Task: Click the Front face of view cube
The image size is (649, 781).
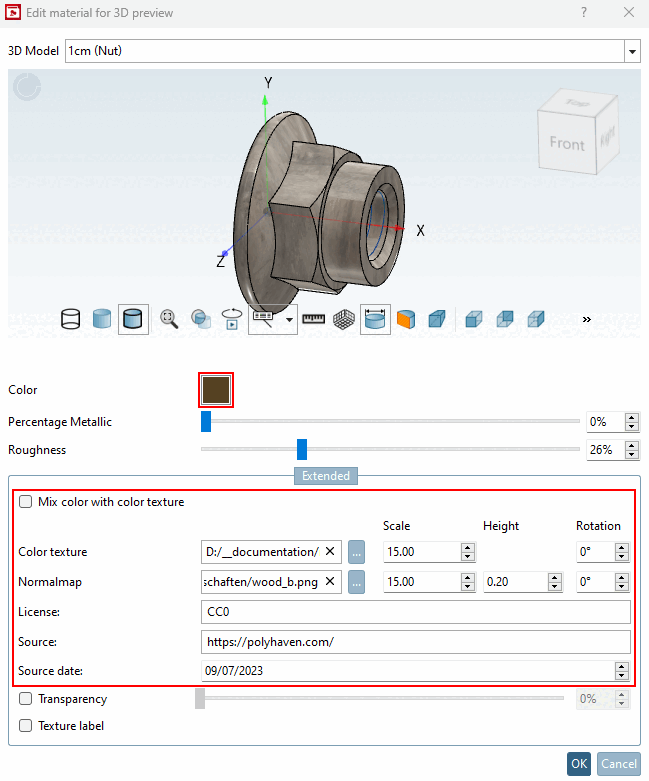Action: (567, 143)
